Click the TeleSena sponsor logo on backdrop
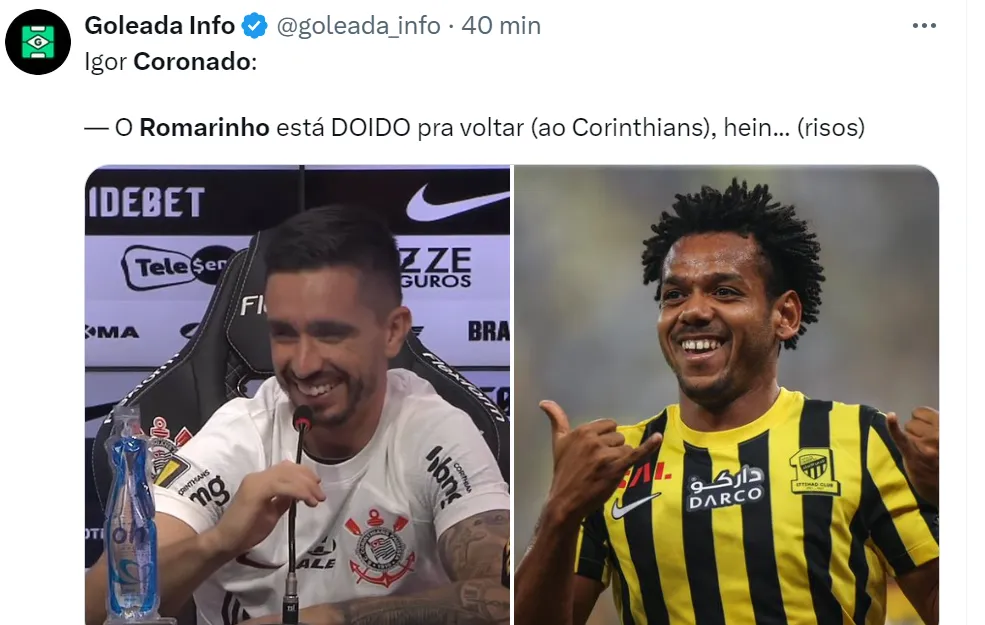 (177, 266)
